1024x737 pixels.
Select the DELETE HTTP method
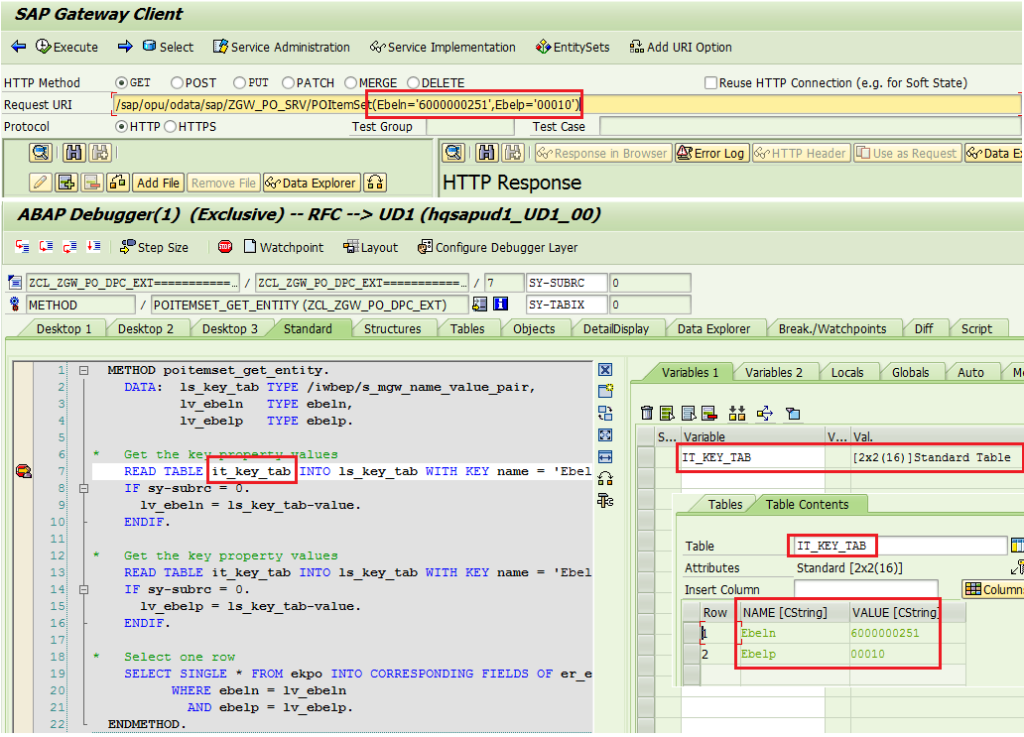pyautogui.click(x=413, y=83)
